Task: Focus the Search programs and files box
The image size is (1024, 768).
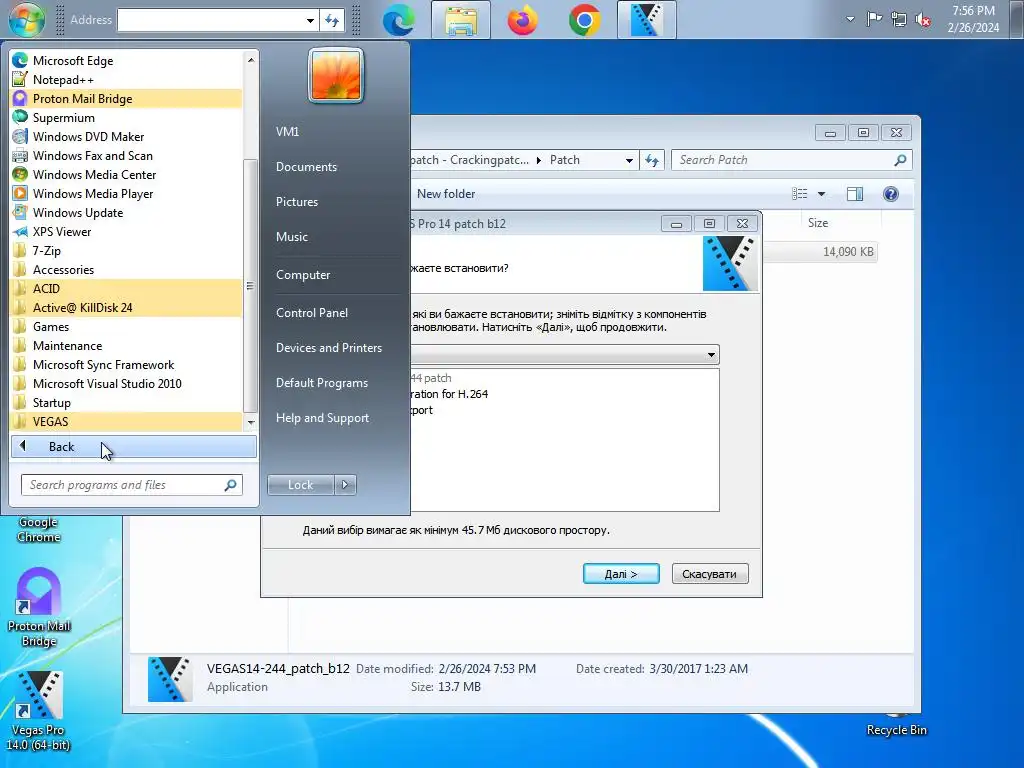Action: pyautogui.click(x=131, y=485)
